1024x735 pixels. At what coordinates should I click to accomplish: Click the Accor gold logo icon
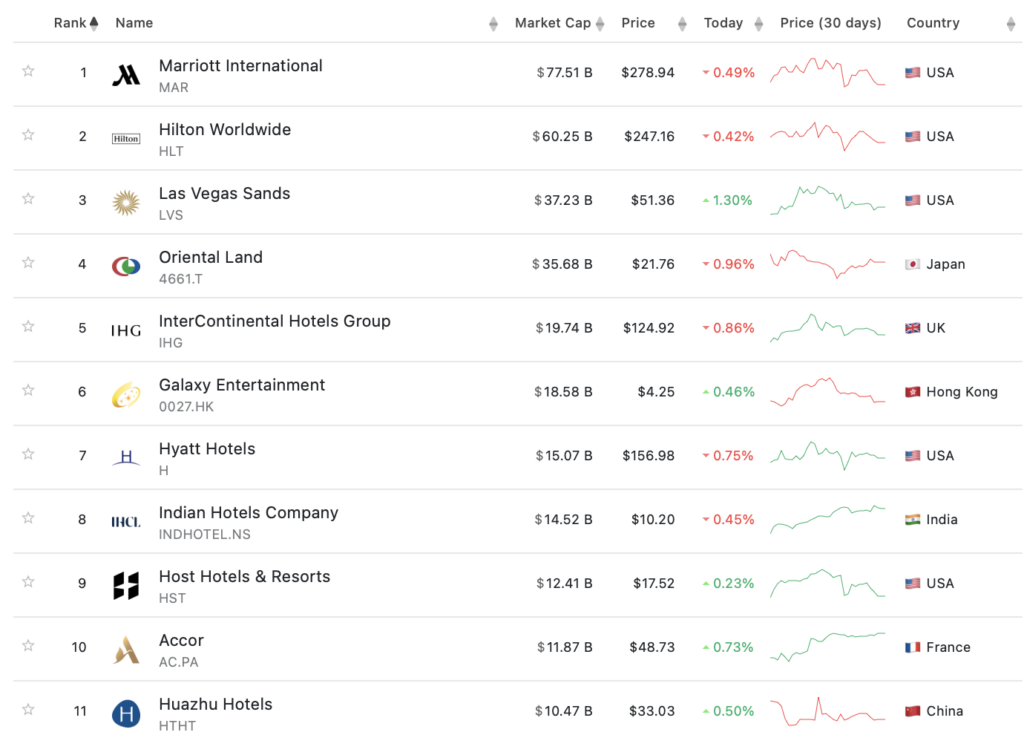pyautogui.click(x=126, y=649)
